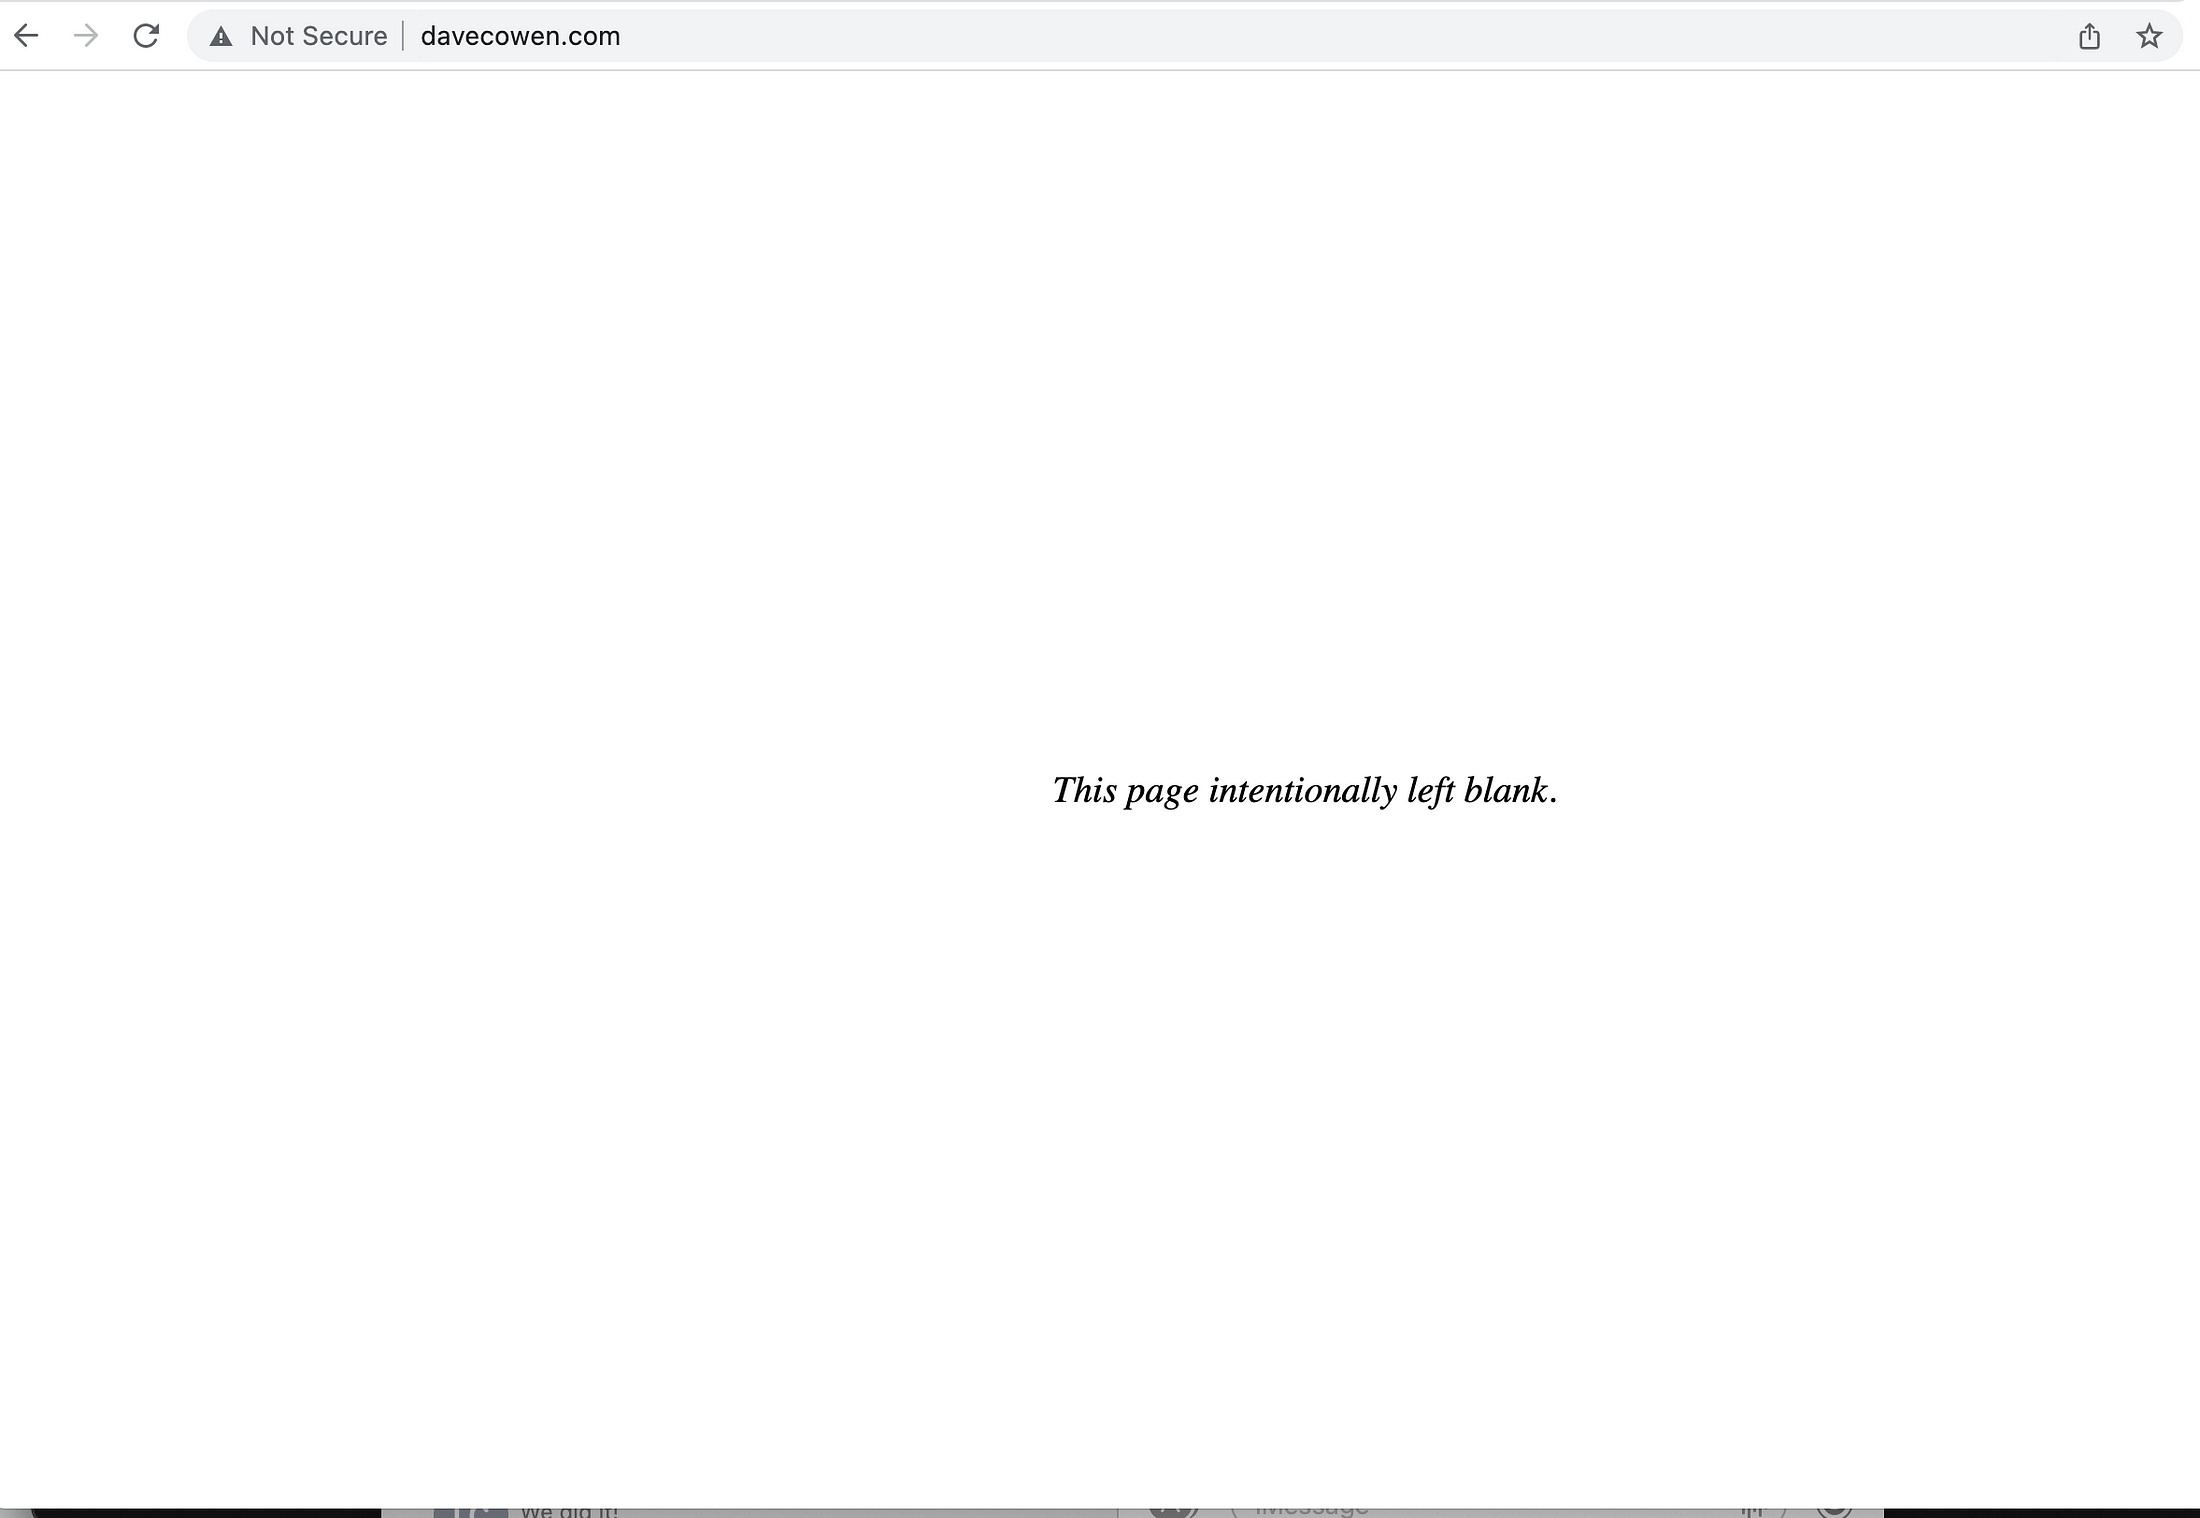Open the share icon in address bar
Viewport: 2200px width, 1518px height.
2089,37
